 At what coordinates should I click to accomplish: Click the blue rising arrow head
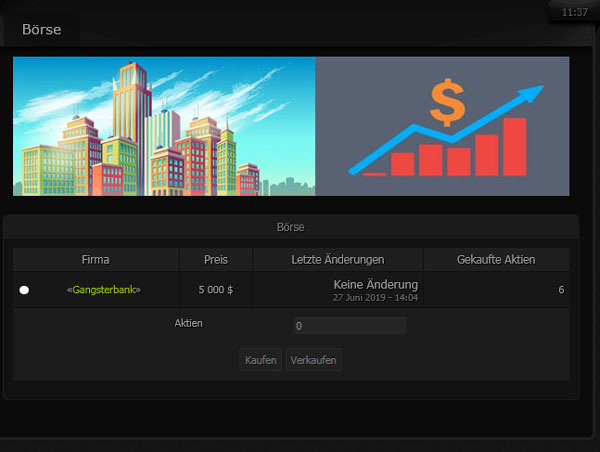click(x=533, y=96)
